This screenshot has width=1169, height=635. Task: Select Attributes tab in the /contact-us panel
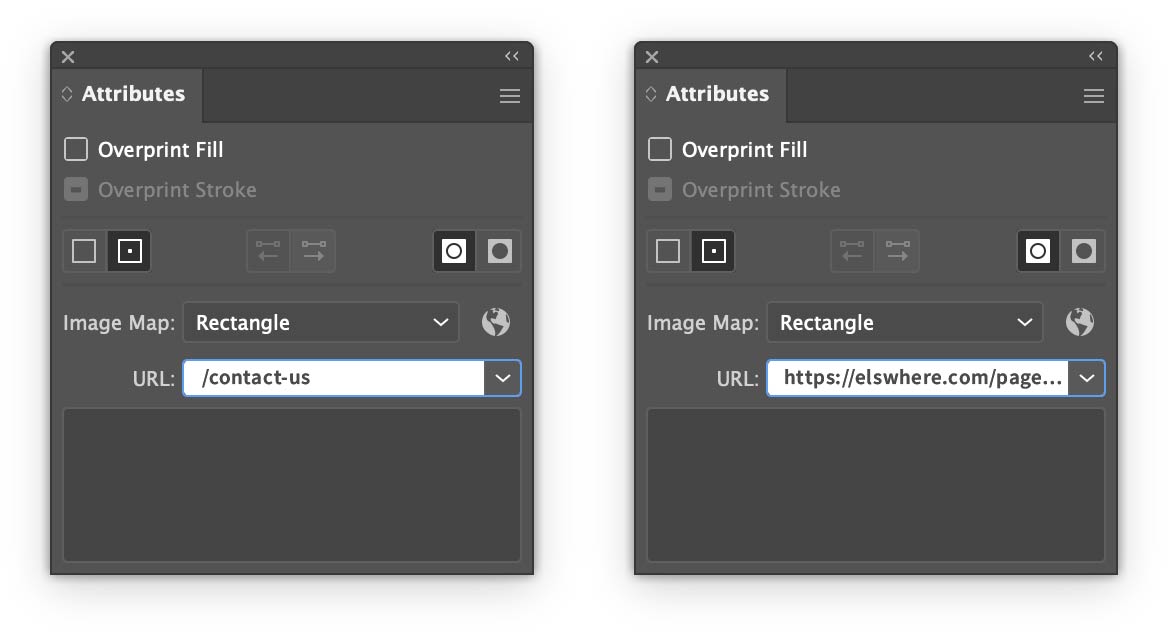click(133, 94)
